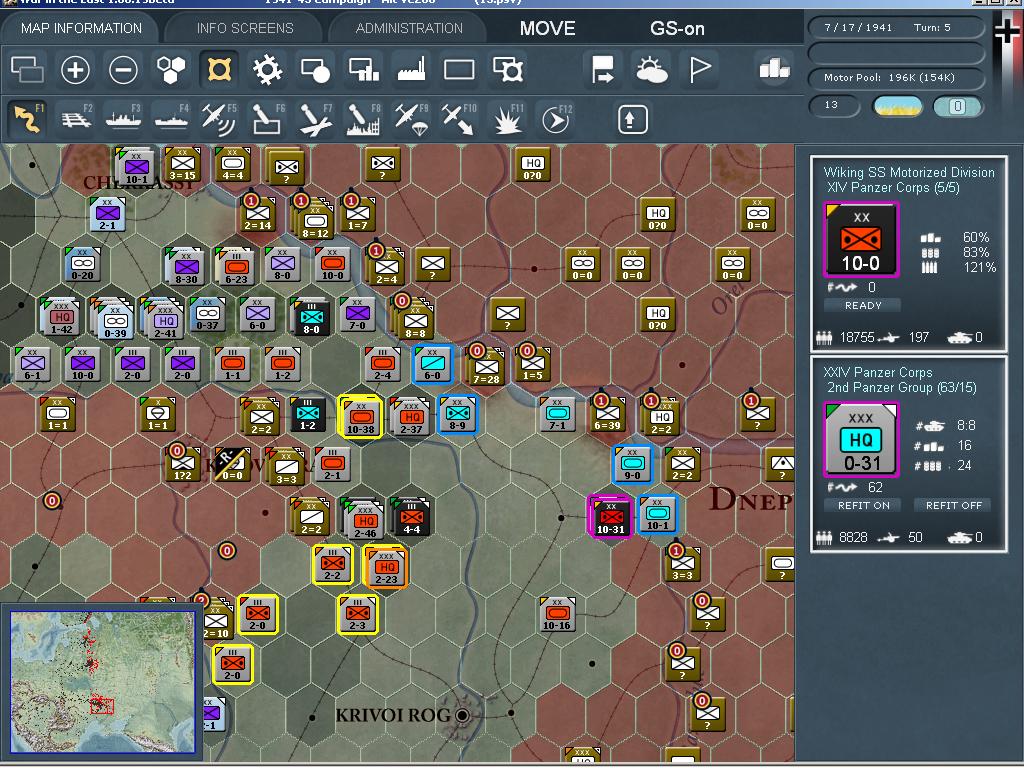Click the 2nd Panzer Group (63/15) link

coord(902,387)
